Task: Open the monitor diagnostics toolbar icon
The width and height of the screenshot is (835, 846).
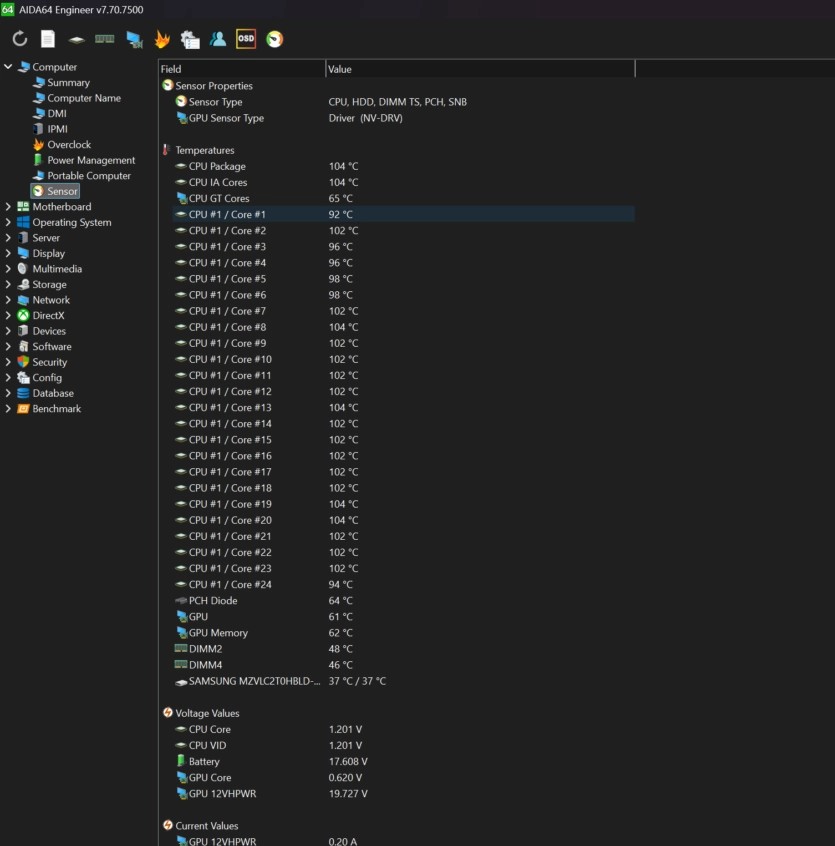Action: 133,39
